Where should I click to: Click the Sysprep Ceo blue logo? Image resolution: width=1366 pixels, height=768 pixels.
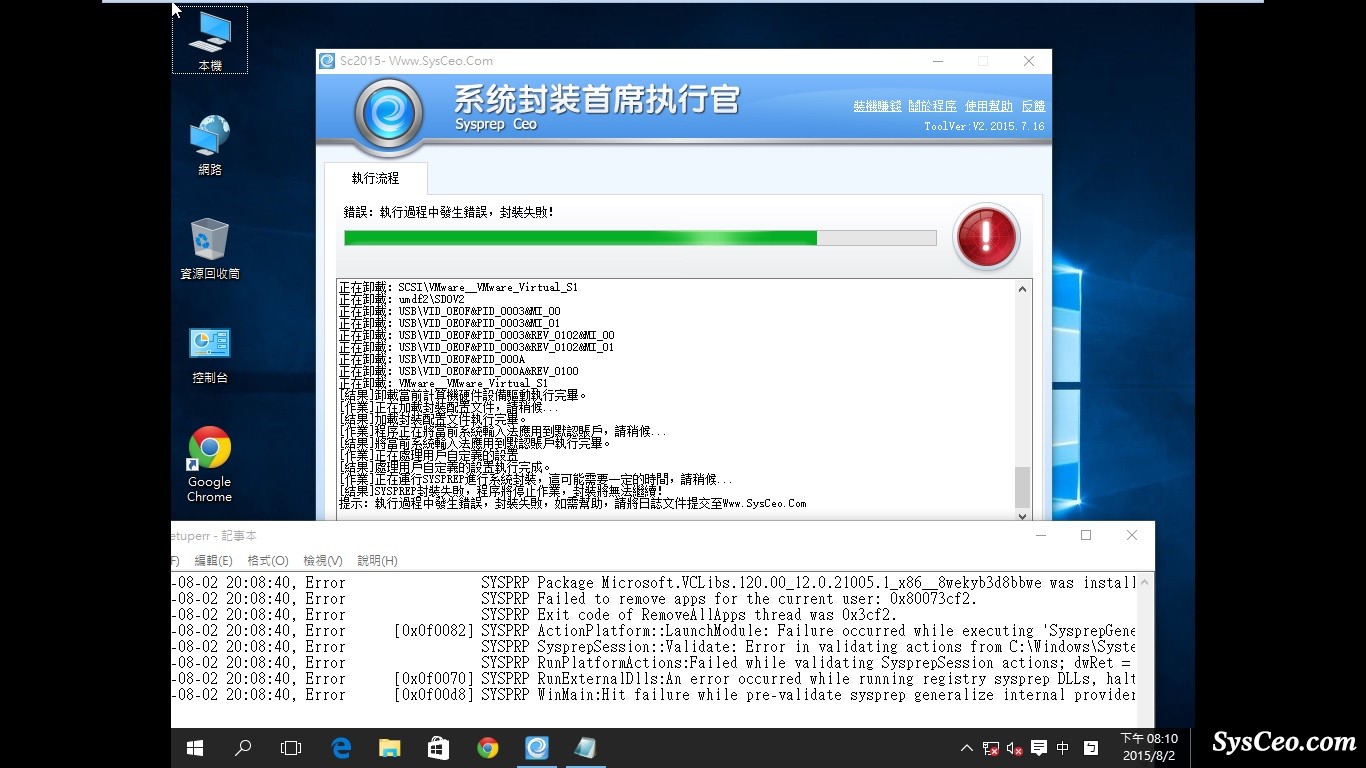(389, 115)
